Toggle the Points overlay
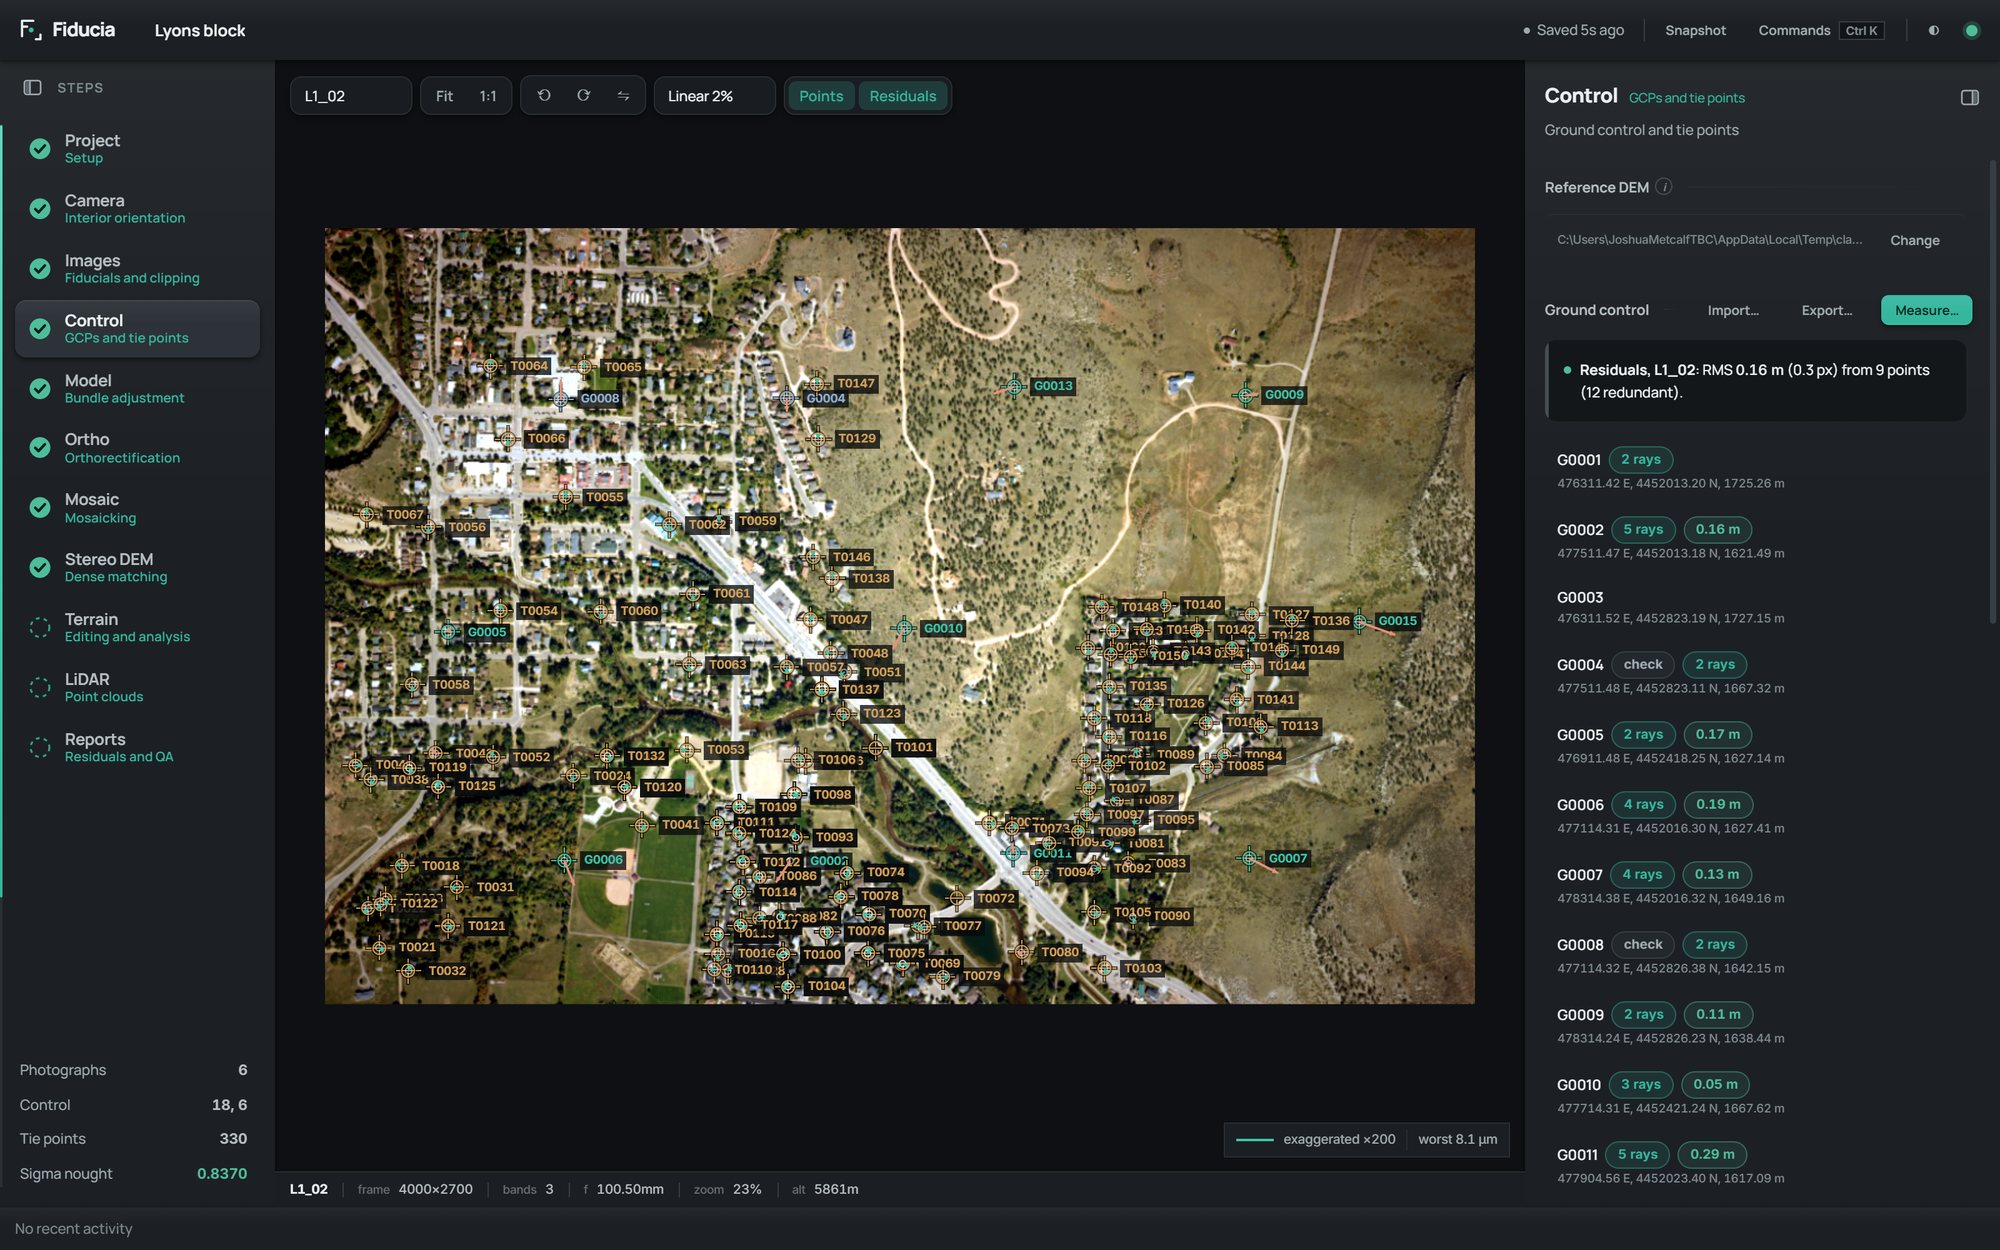 (821, 96)
